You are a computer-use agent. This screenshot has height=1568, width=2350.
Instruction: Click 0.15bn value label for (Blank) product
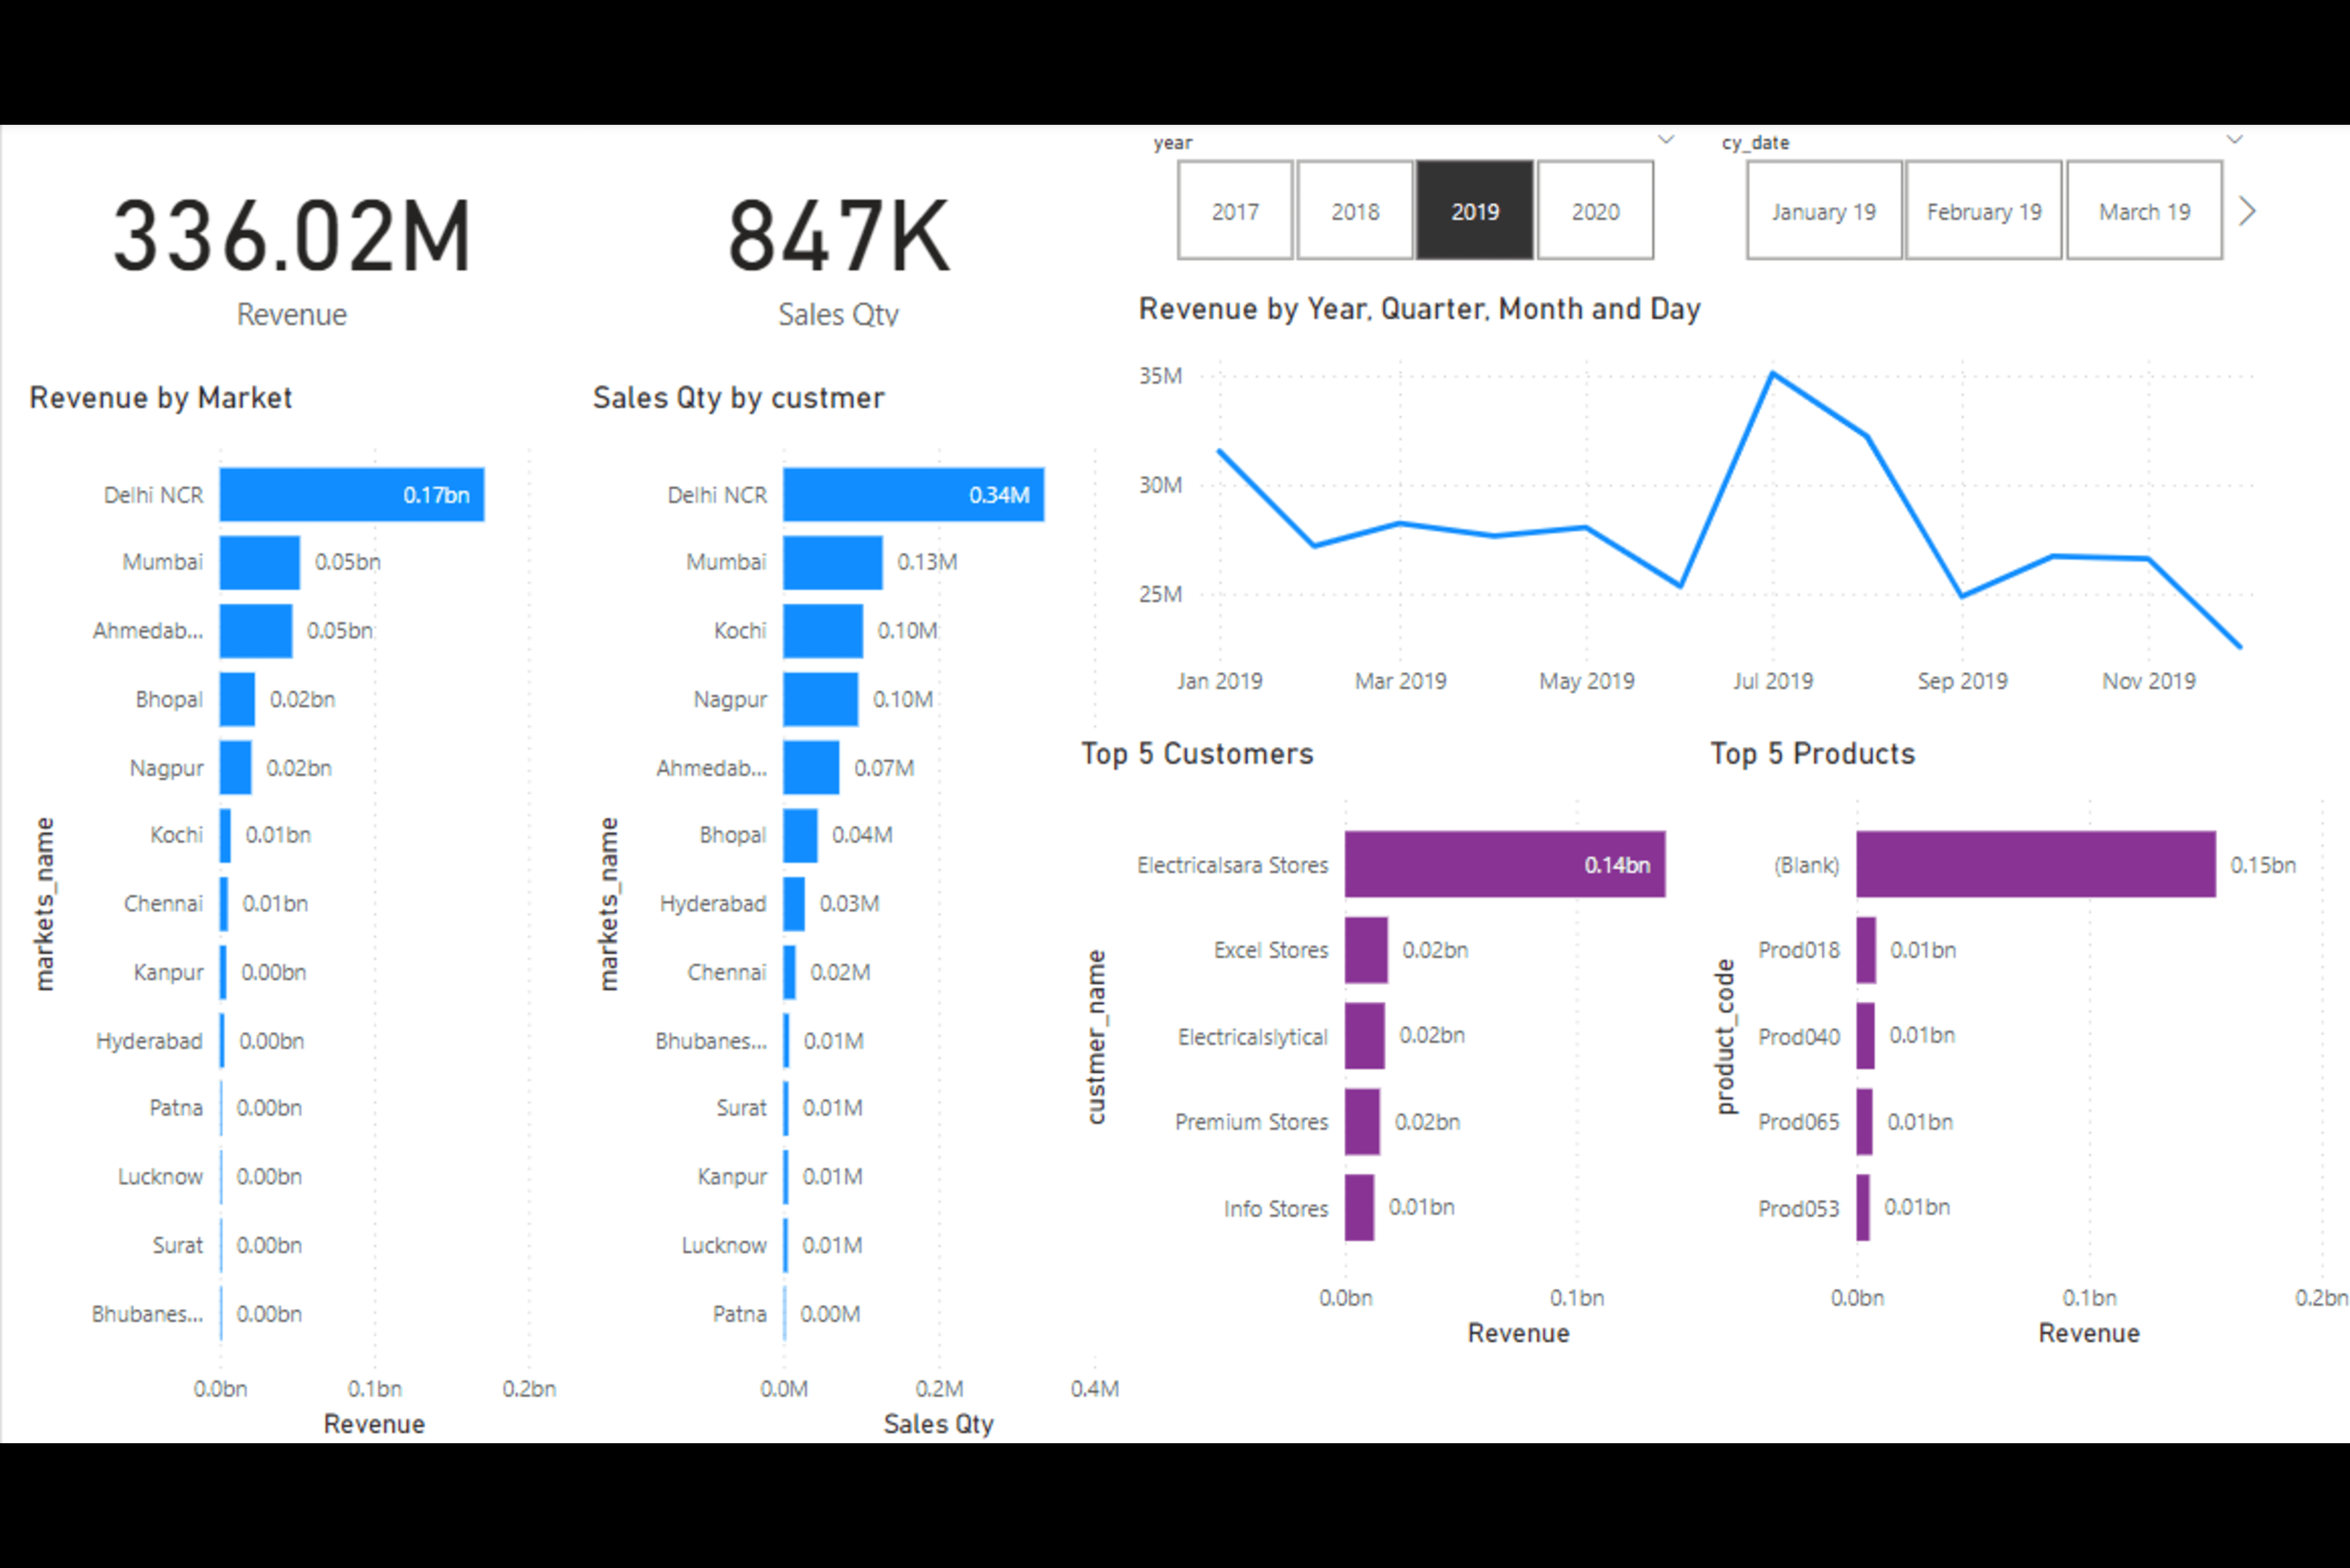pyautogui.click(x=2263, y=865)
